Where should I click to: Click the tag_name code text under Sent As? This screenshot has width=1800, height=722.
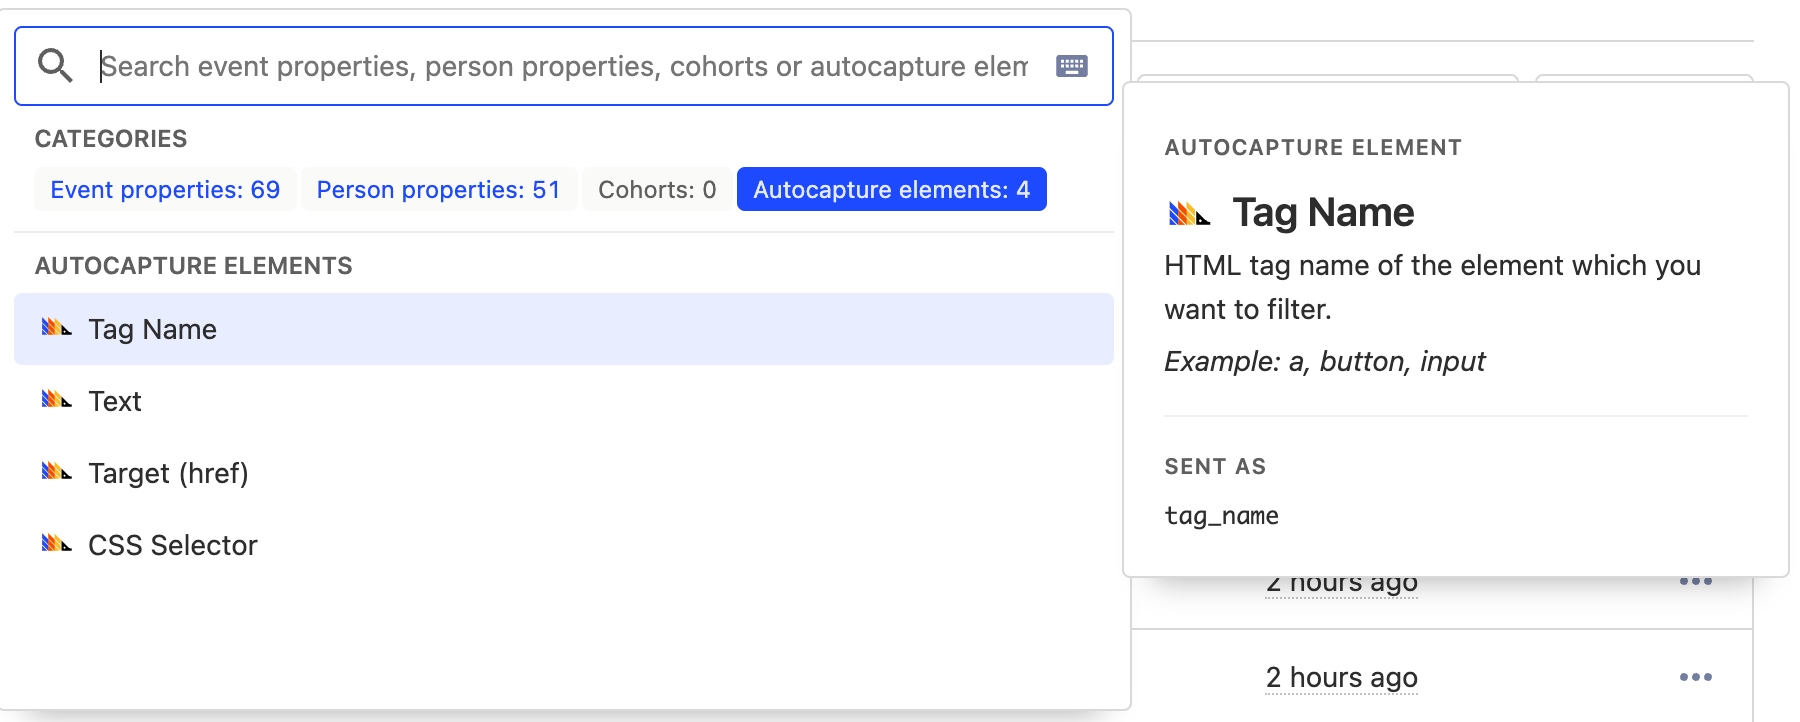tap(1221, 516)
